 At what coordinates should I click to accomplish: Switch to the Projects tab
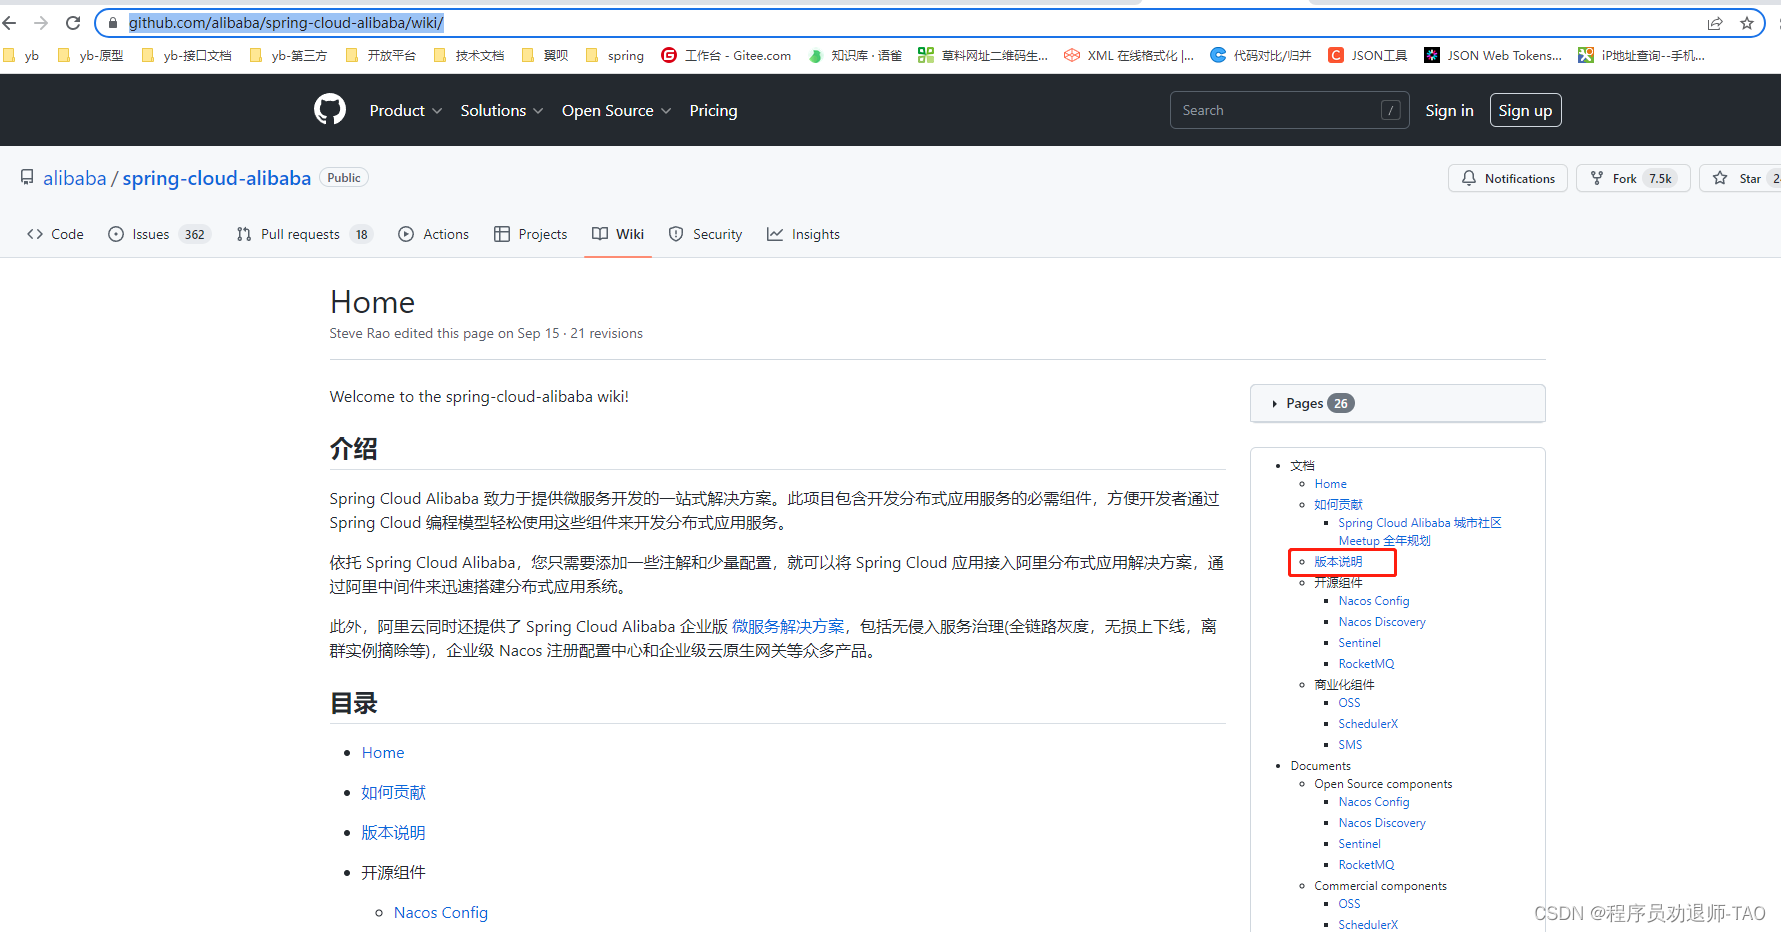pos(530,234)
